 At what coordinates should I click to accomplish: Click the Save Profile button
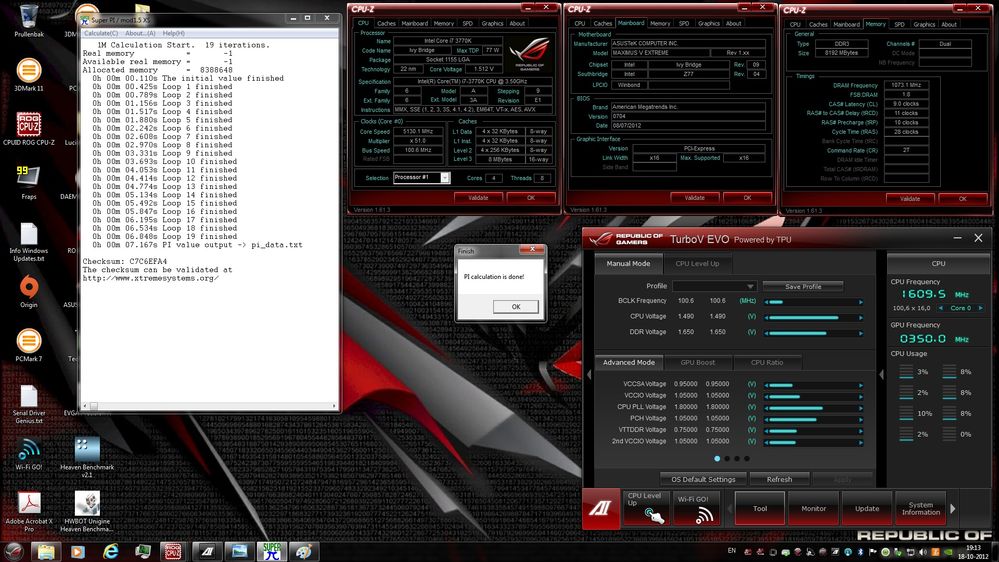pyautogui.click(x=803, y=286)
